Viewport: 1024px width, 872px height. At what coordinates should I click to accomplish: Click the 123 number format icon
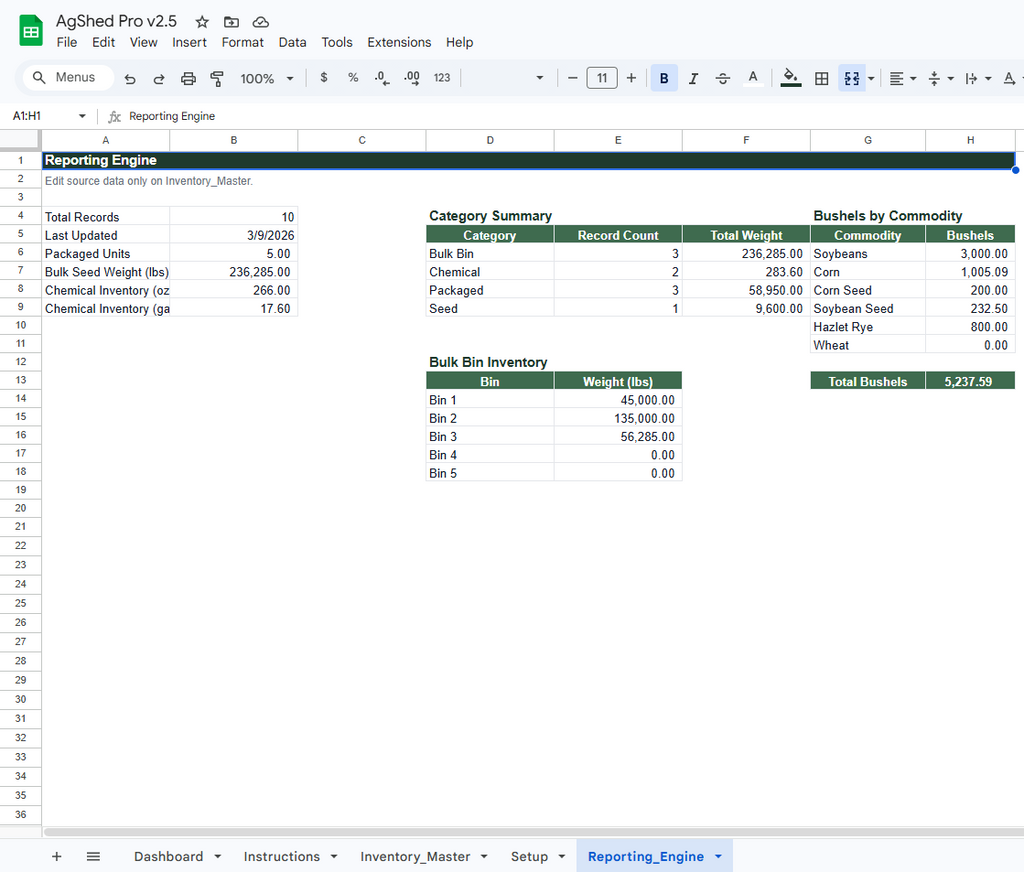(440, 77)
